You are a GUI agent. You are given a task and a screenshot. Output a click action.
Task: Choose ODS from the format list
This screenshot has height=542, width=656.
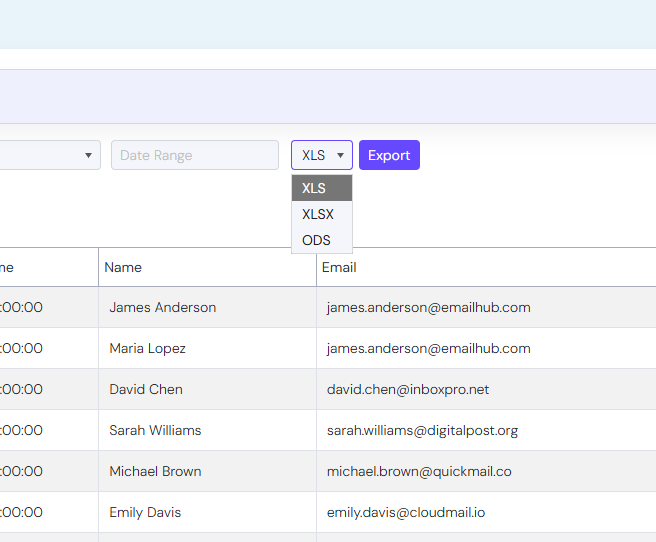point(322,240)
